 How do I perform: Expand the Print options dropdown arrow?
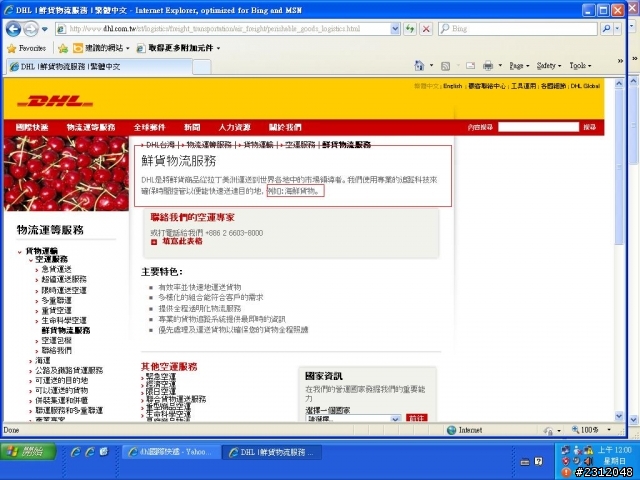click(x=500, y=66)
